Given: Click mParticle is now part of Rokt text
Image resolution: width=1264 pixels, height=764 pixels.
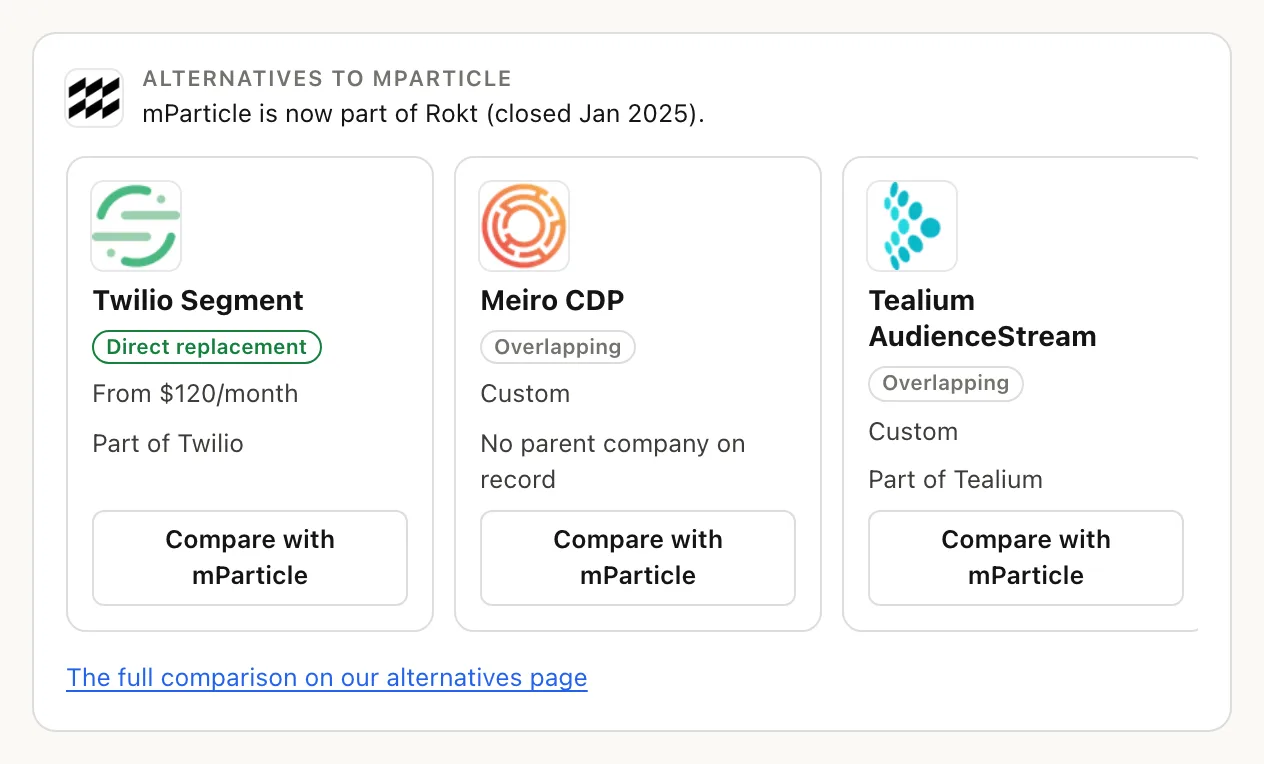Looking at the screenshot, I should point(424,113).
